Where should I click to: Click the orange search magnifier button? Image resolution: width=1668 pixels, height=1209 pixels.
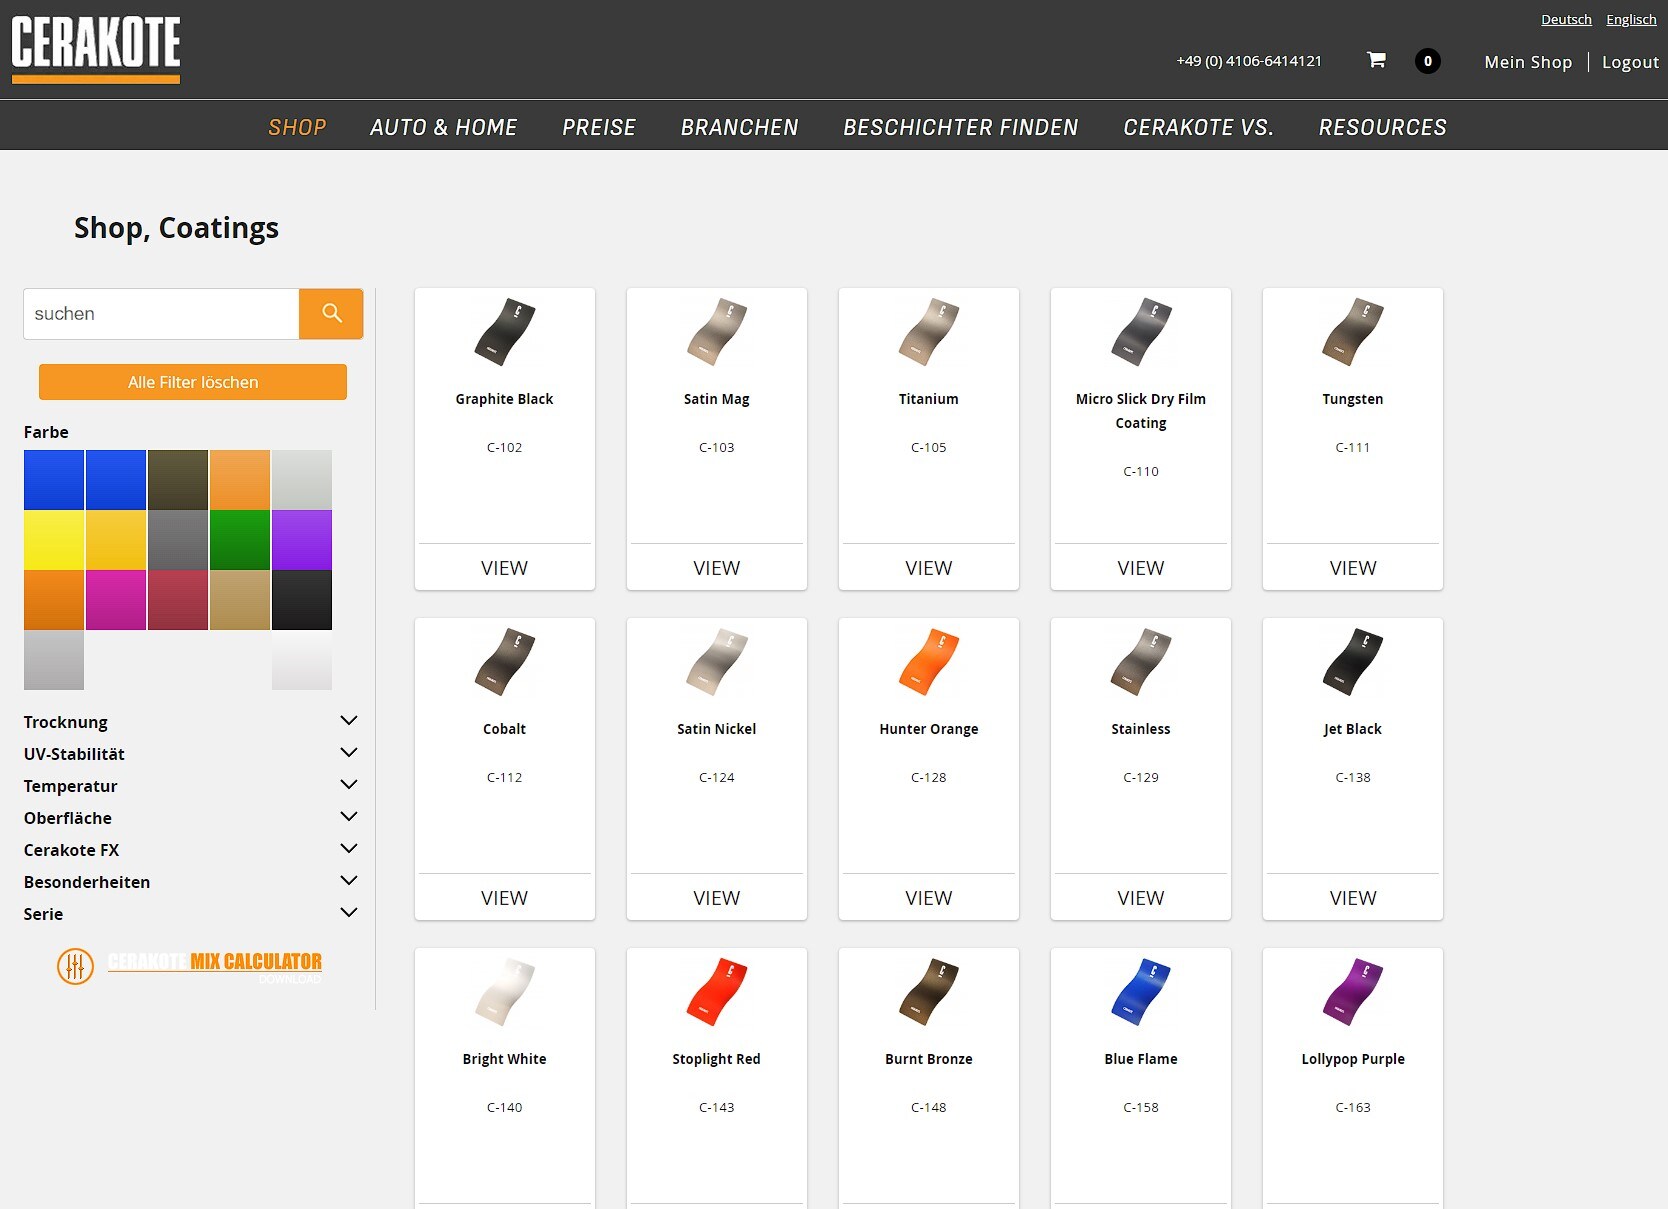click(x=331, y=314)
